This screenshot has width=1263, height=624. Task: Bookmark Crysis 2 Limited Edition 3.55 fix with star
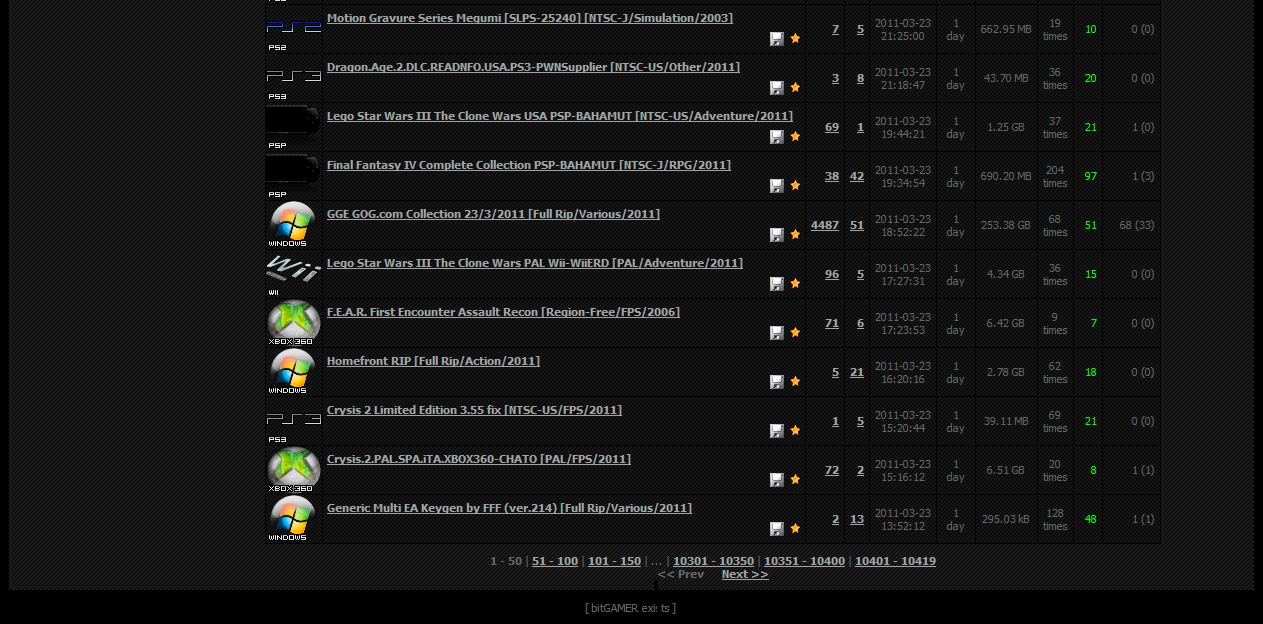click(x=795, y=430)
